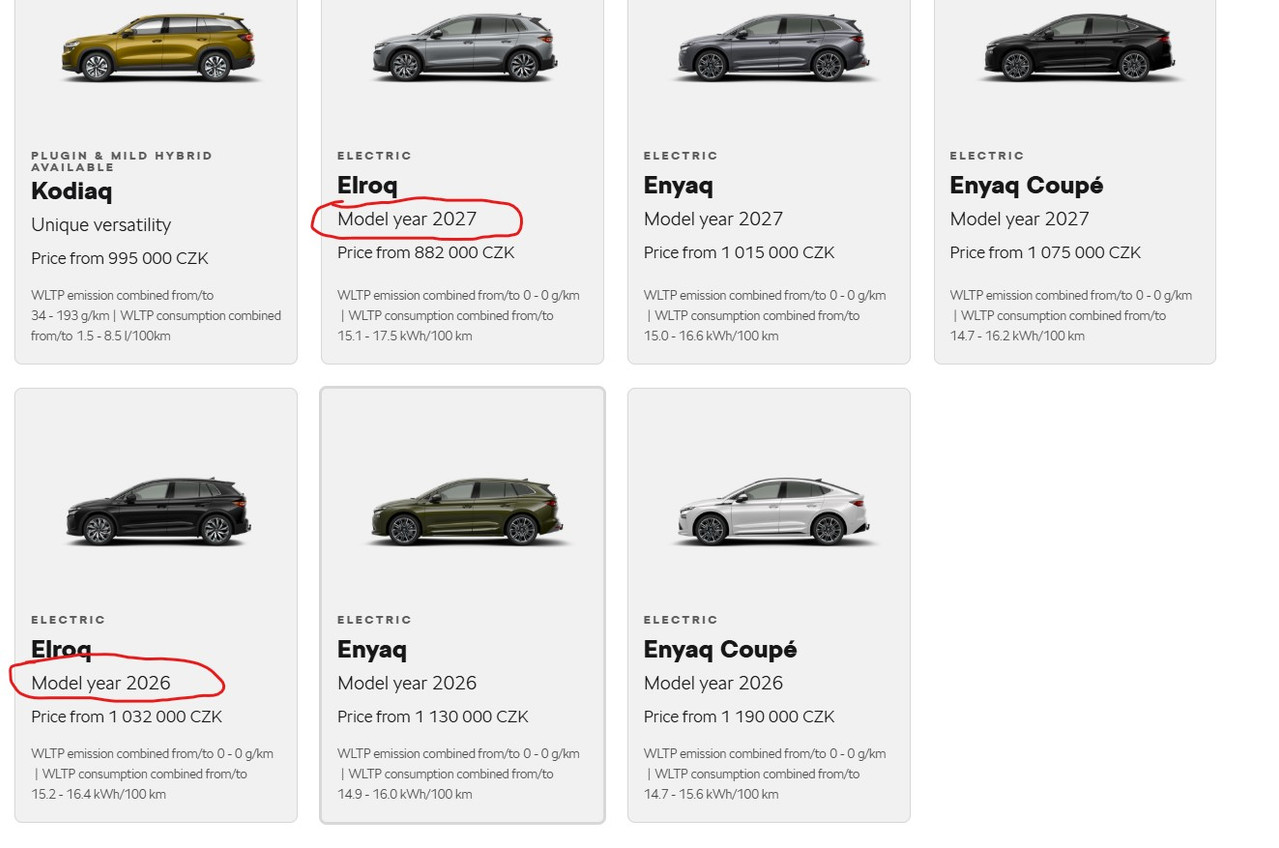This screenshot has width=1279, height=848.
Task: Click WLTP text showing 15.0 - 16.6 kWh/100 km
Action: click(x=765, y=315)
